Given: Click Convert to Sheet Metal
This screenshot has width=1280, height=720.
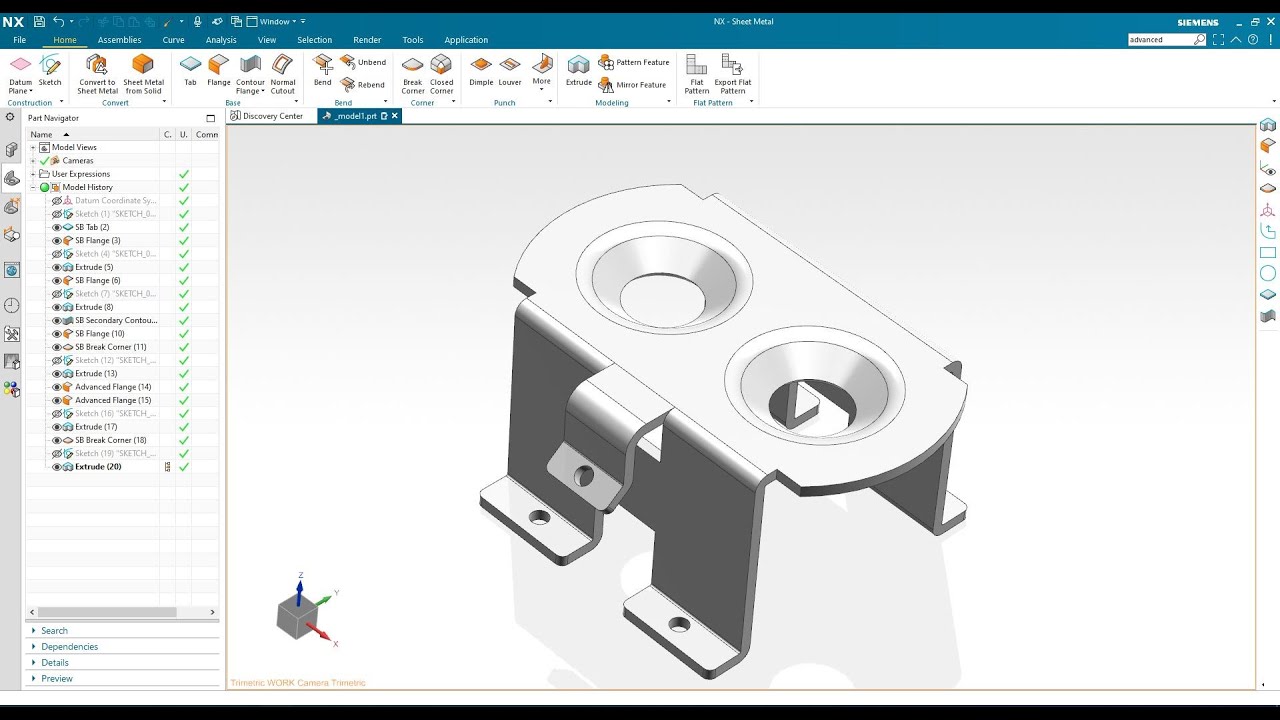Looking at the screenshot, I should 97,75.
